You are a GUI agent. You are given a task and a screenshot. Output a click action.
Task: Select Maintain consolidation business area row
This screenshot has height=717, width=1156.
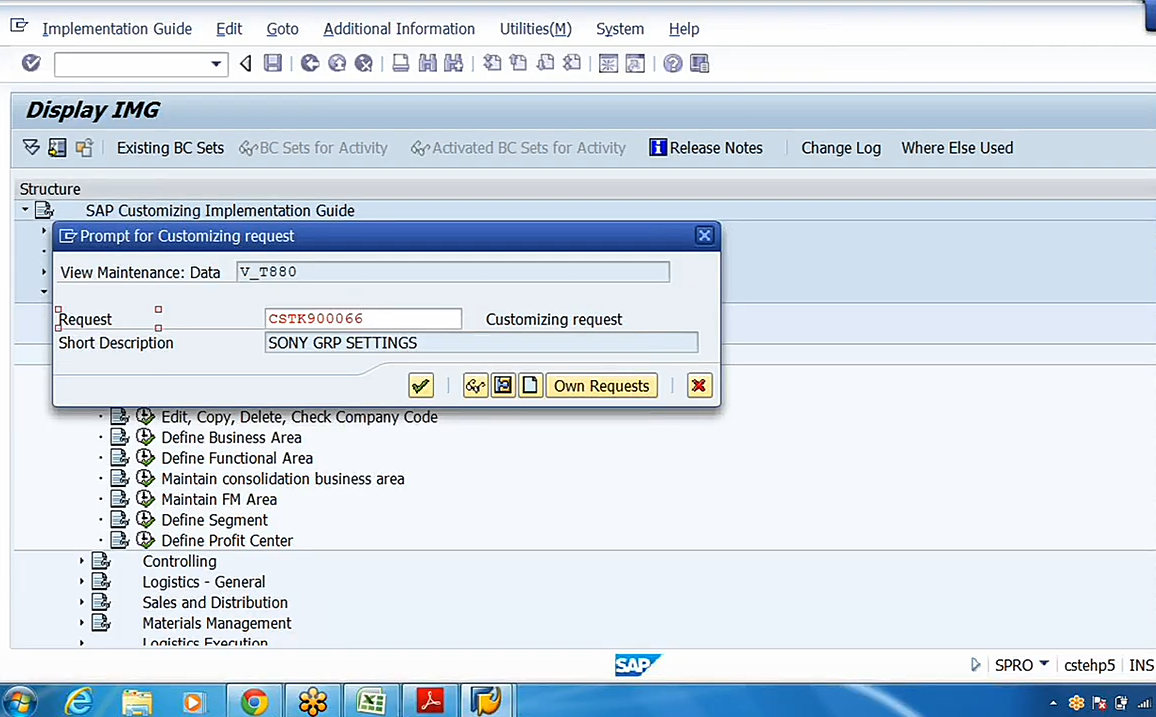[282, 478]
